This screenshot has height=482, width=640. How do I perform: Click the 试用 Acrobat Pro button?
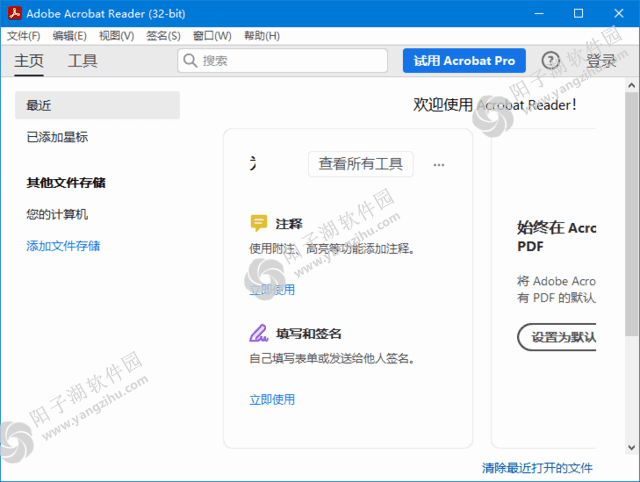point(464,60)
